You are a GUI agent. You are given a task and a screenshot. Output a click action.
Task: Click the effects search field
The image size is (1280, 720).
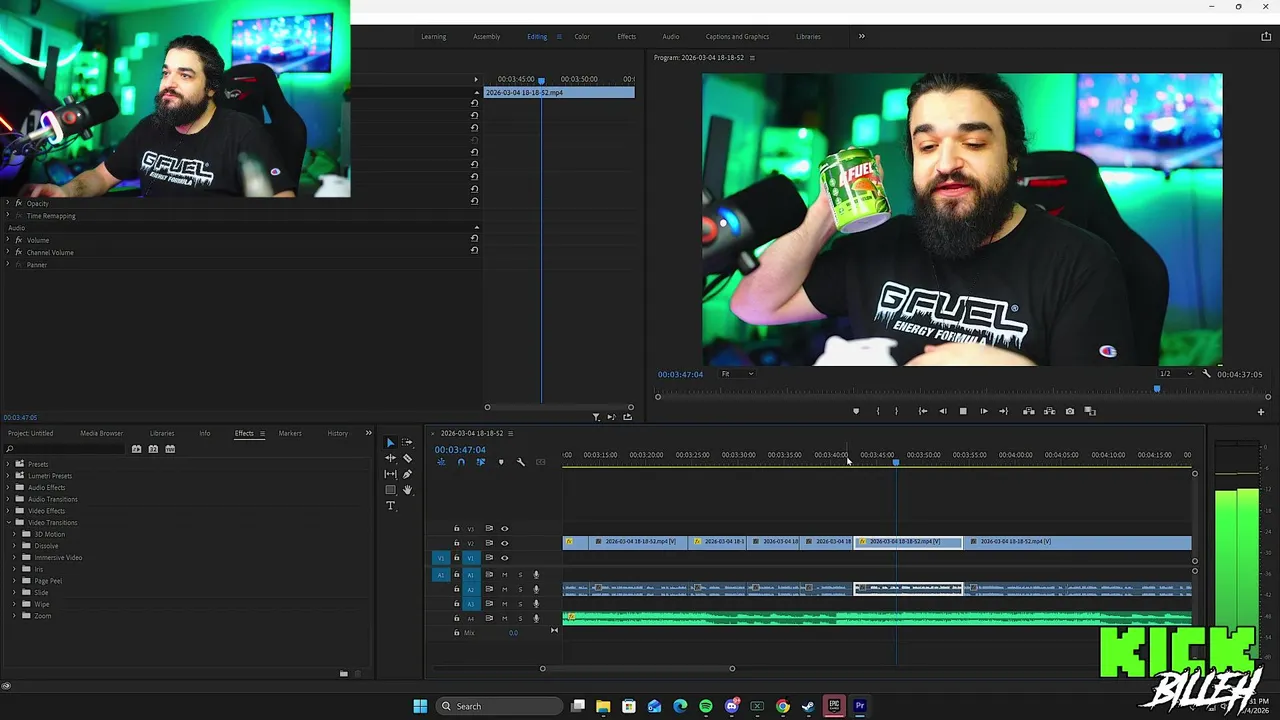point(66,449)
